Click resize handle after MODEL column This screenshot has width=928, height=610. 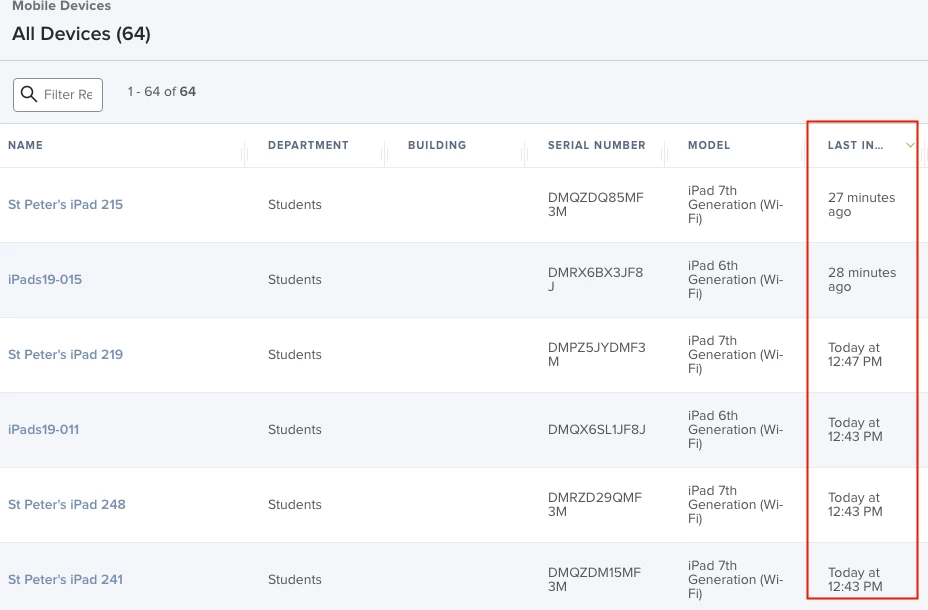coord(804,154)
